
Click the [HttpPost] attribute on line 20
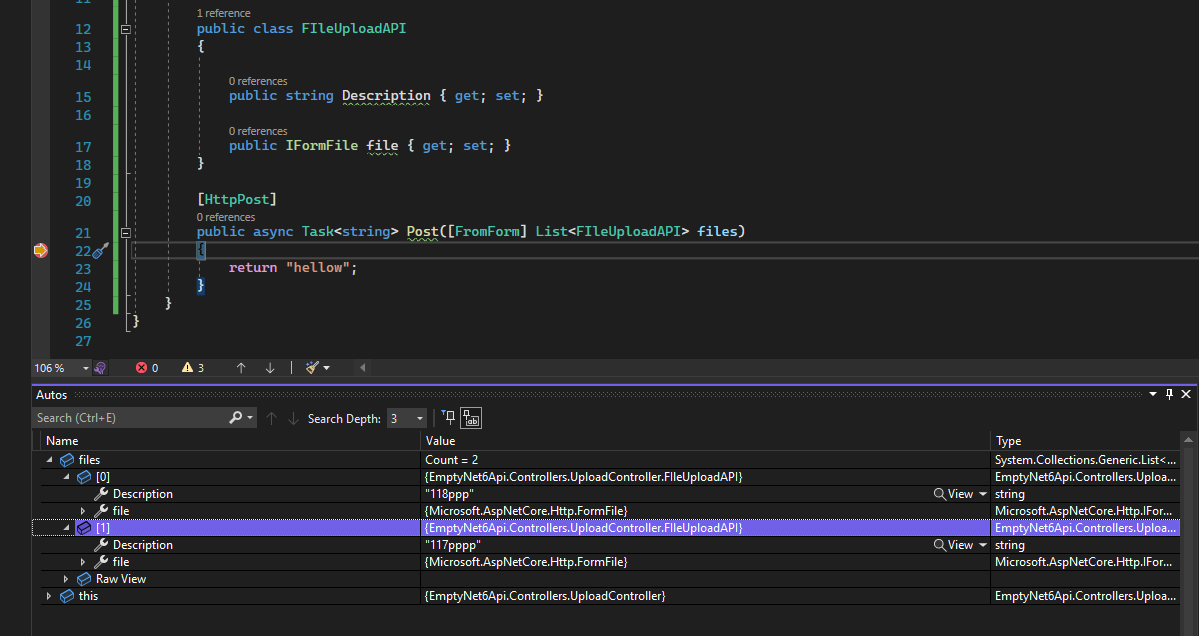click(237, 200)
